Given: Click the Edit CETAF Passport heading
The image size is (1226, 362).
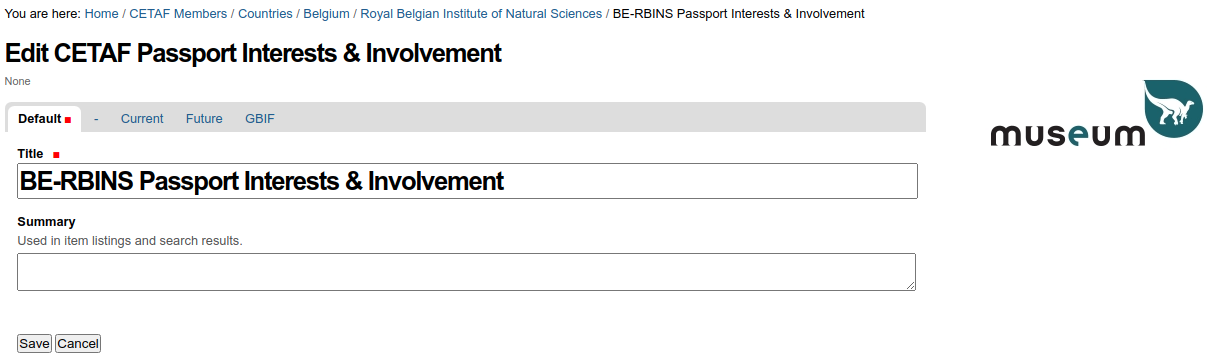Looking at the screenshot, I should coord(253,54).
